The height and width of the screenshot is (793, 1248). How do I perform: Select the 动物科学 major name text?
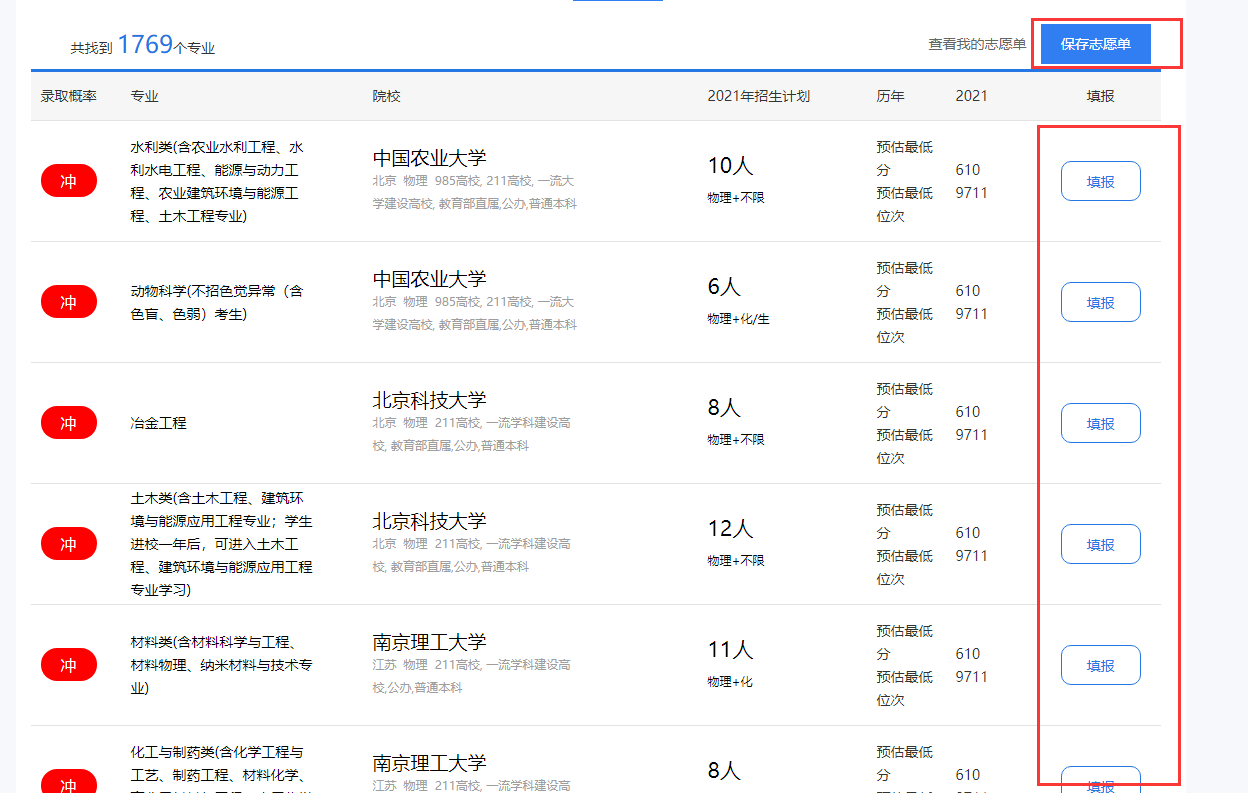[217, 302]
